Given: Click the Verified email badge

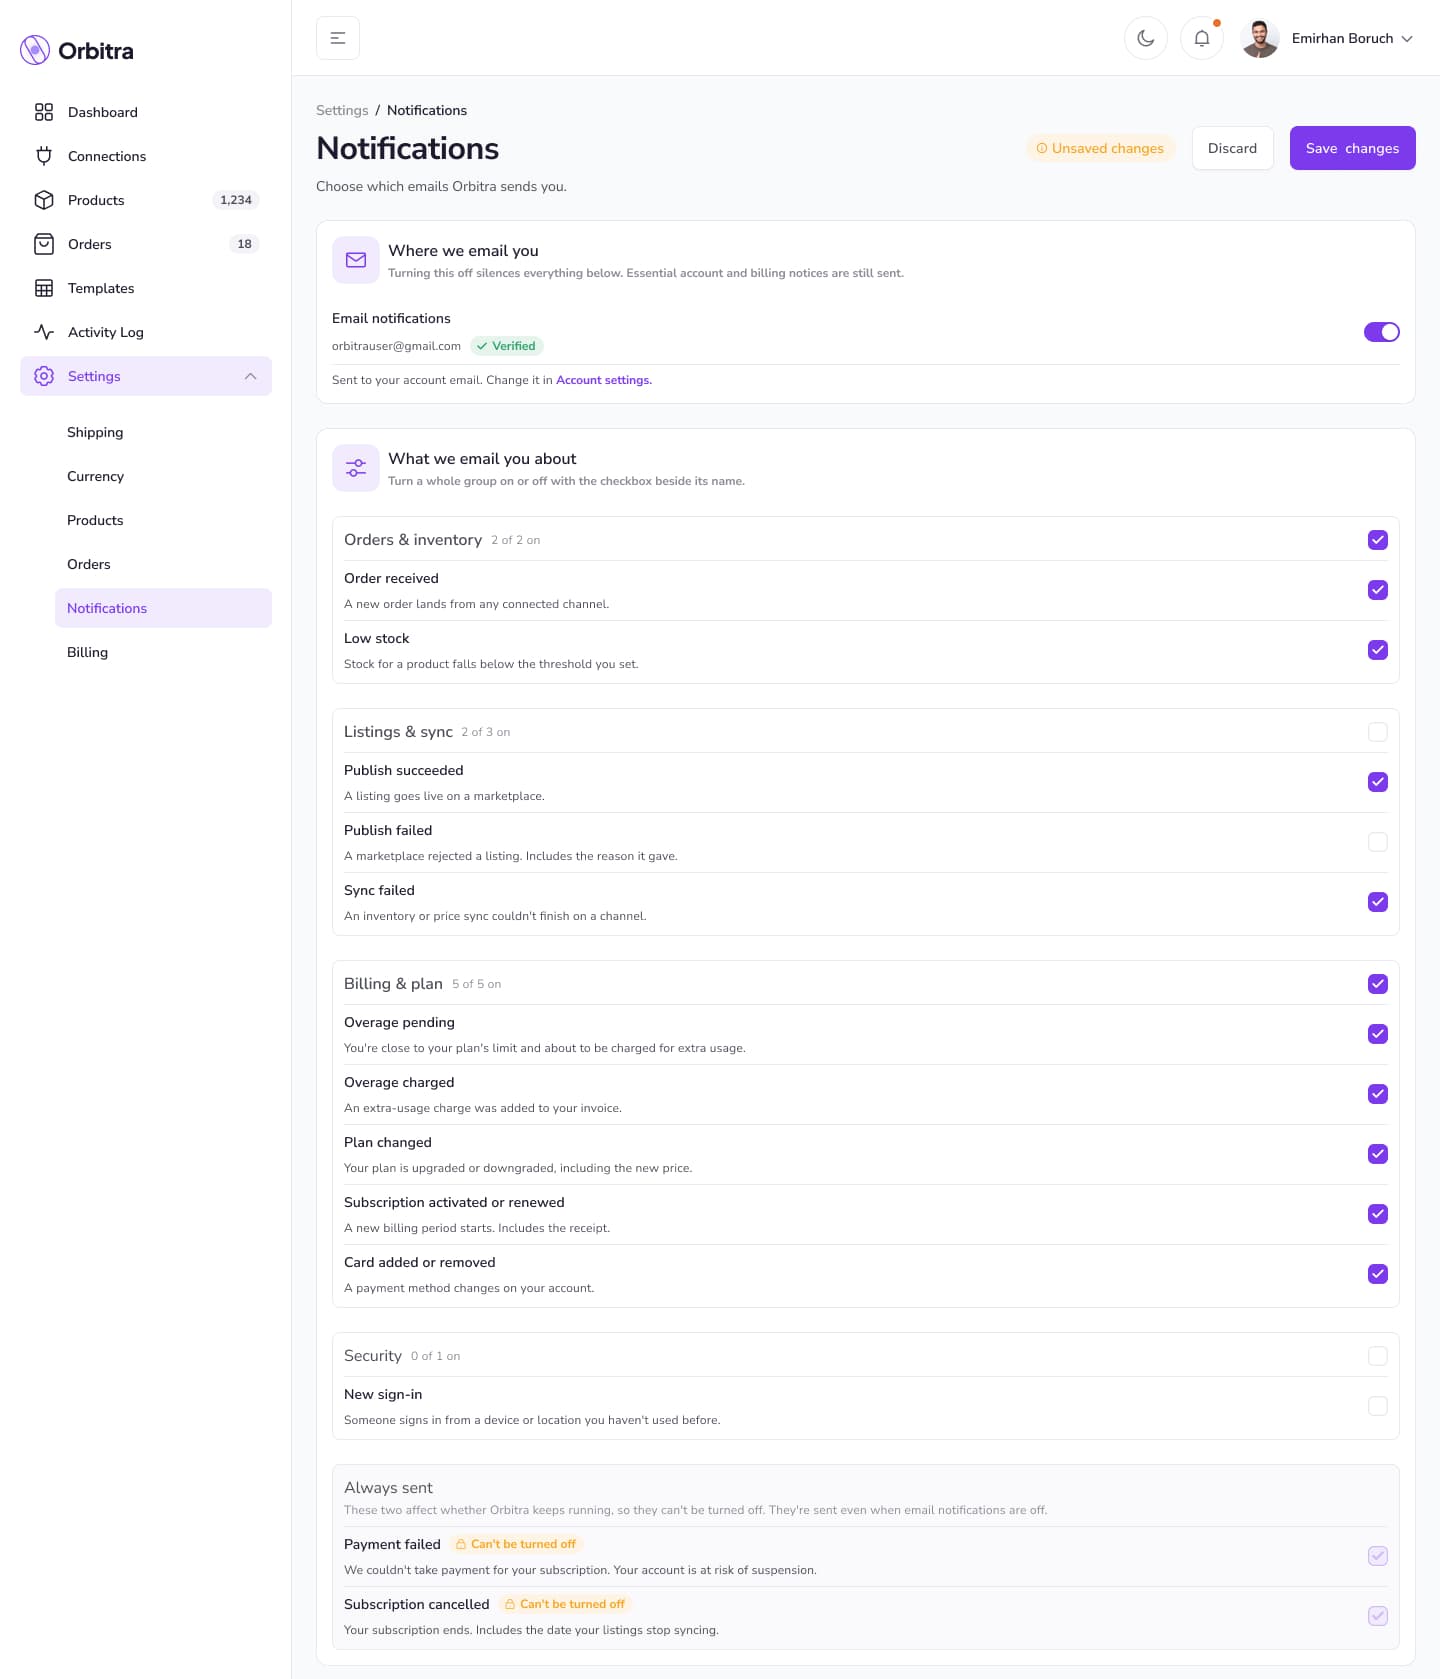Looking at the screenshot, I should (x=506, y=346).
